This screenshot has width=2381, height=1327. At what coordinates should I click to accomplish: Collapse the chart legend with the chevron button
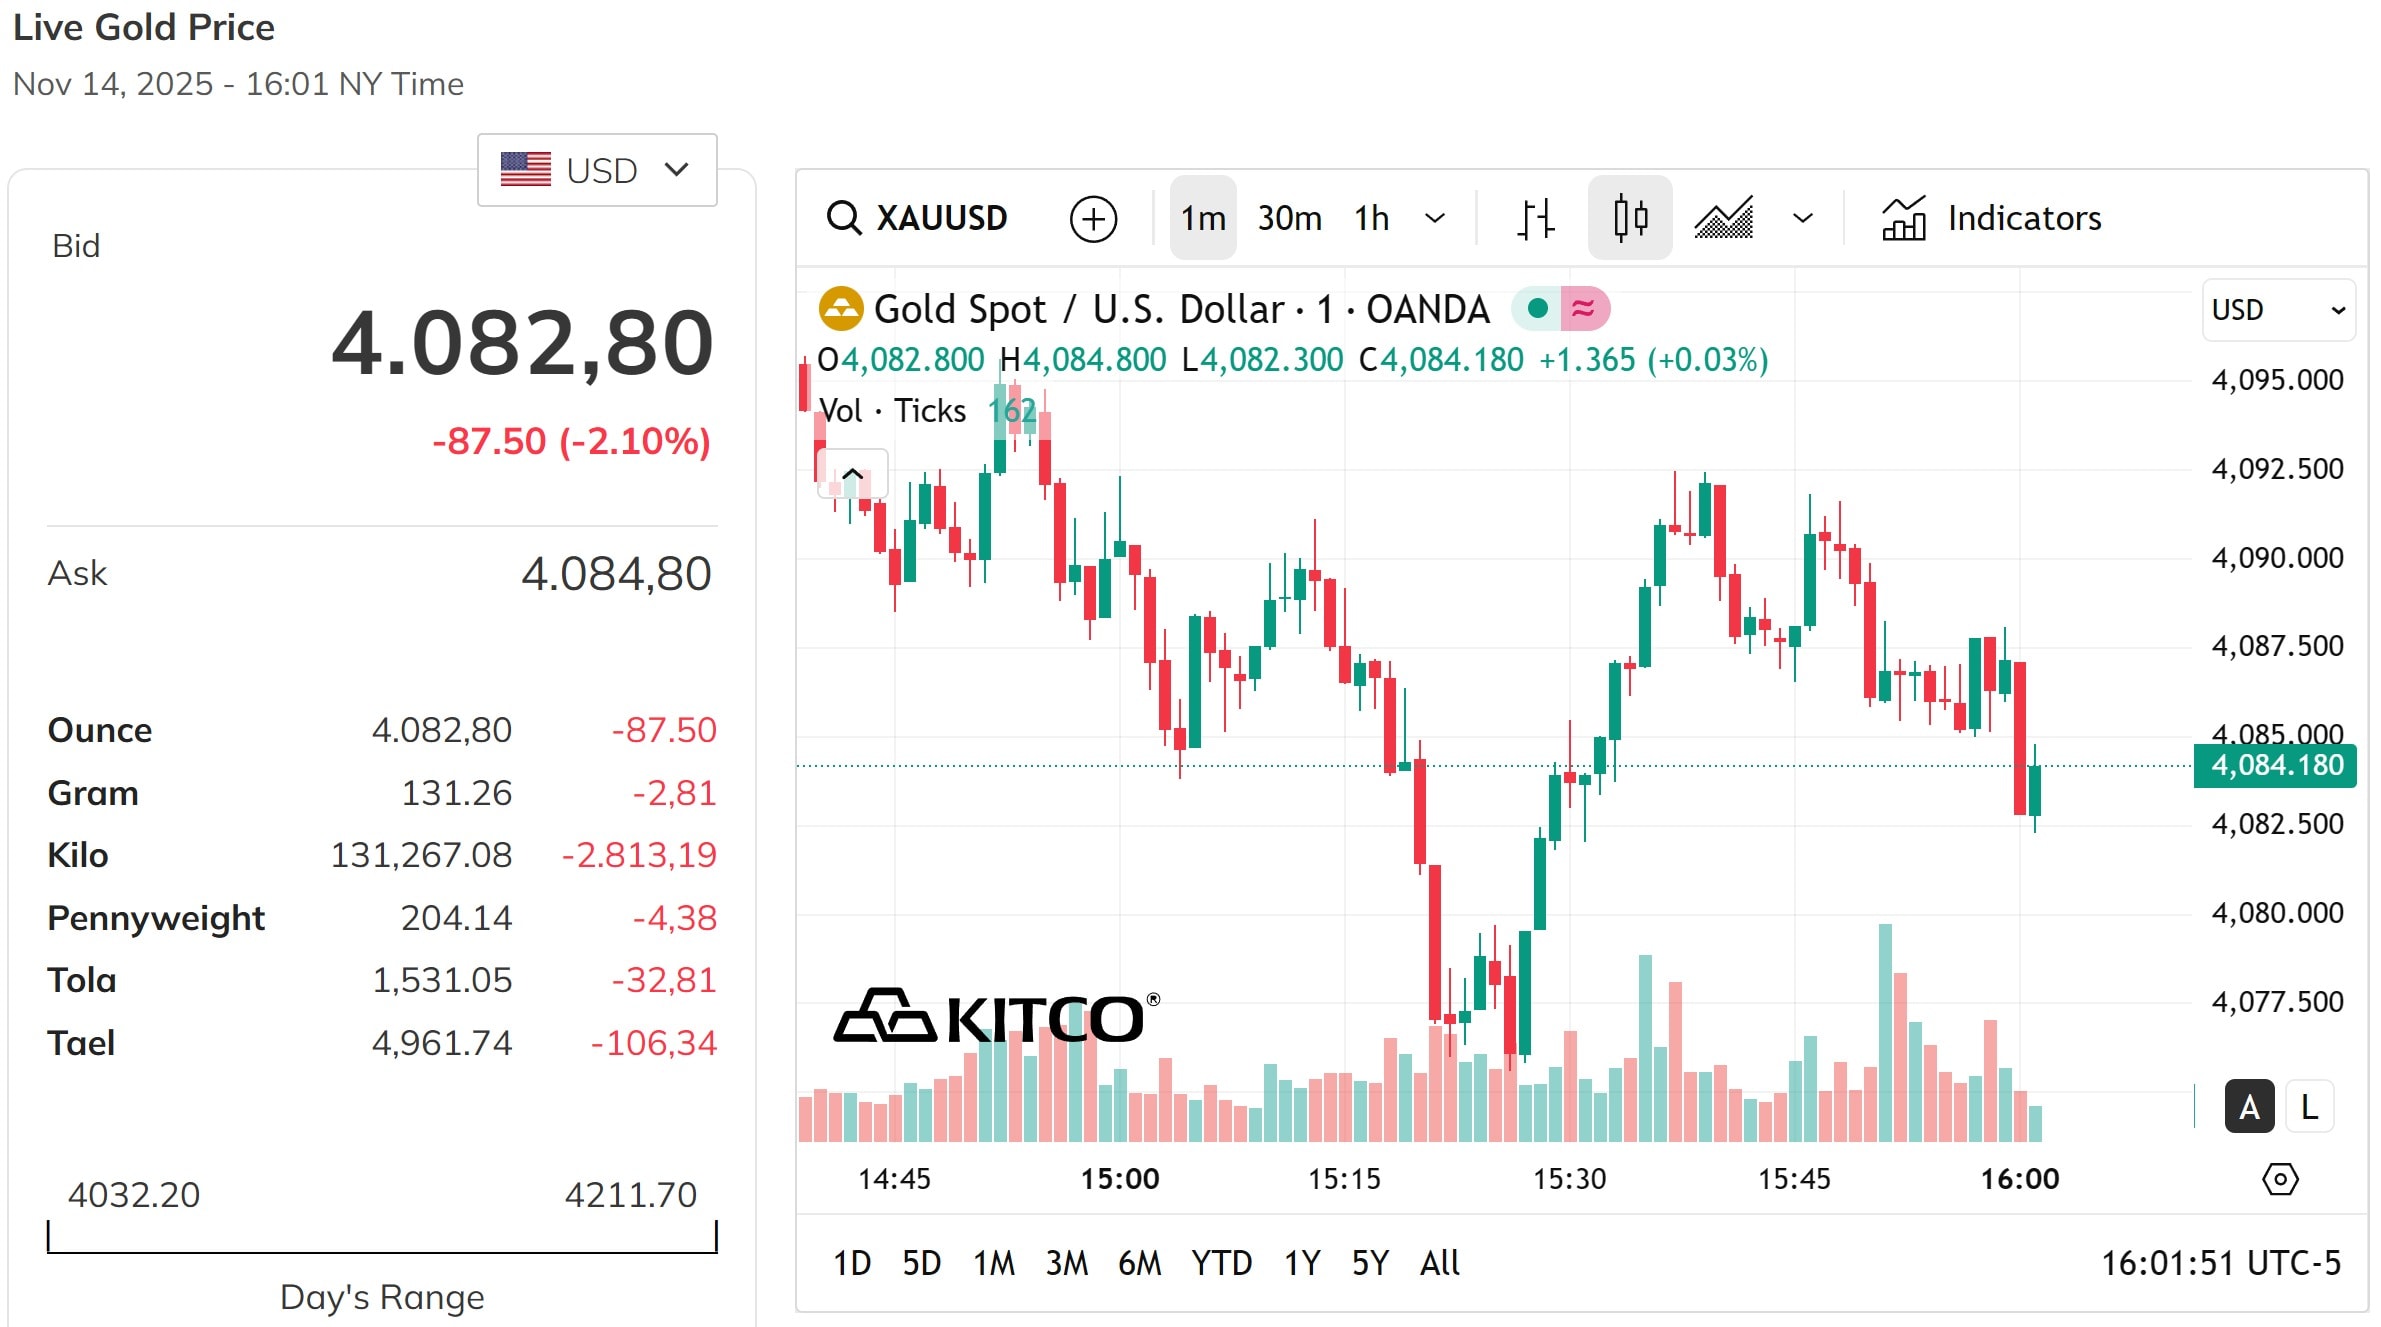(852, 472)
